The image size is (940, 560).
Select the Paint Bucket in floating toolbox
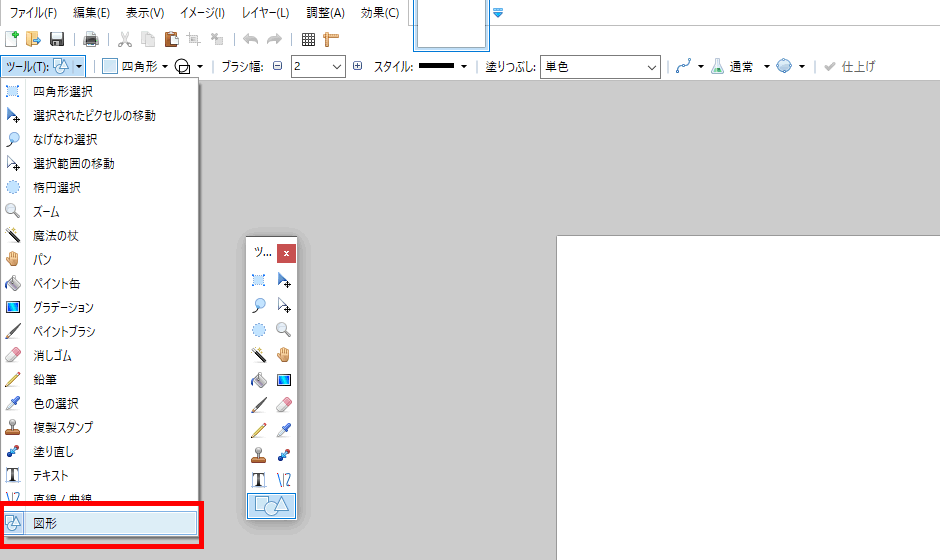click(x=259, y=380)
